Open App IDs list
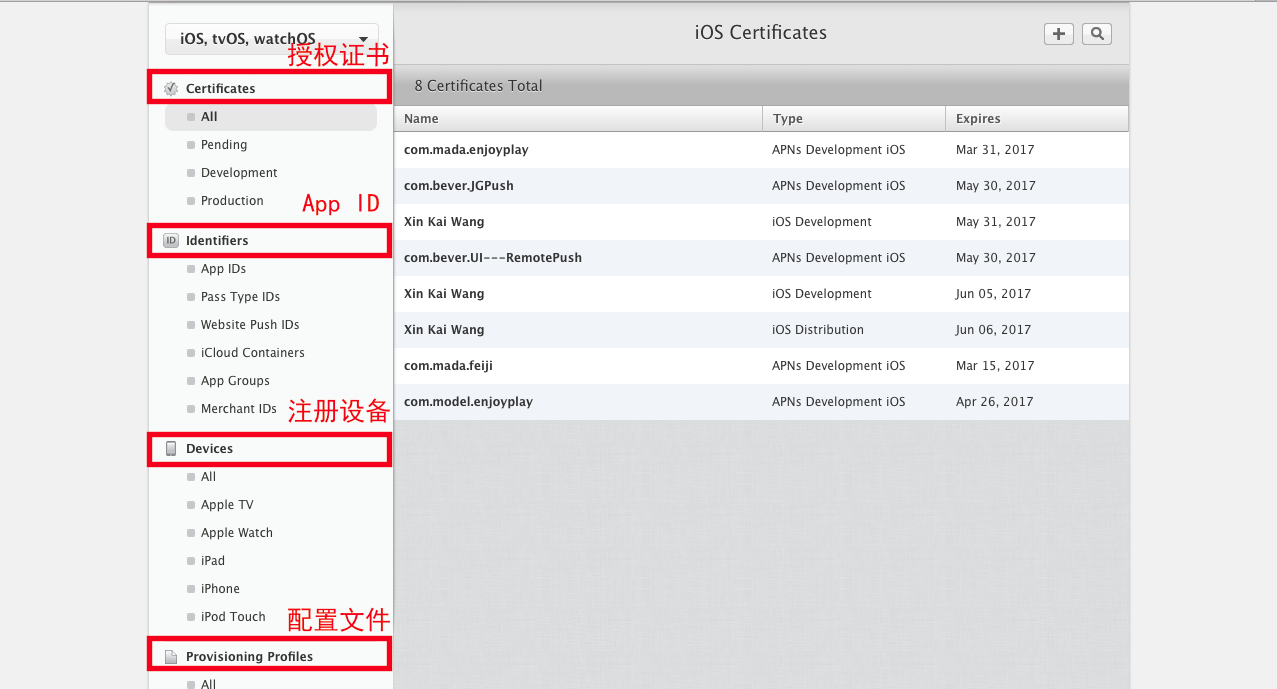 [223, 269]
